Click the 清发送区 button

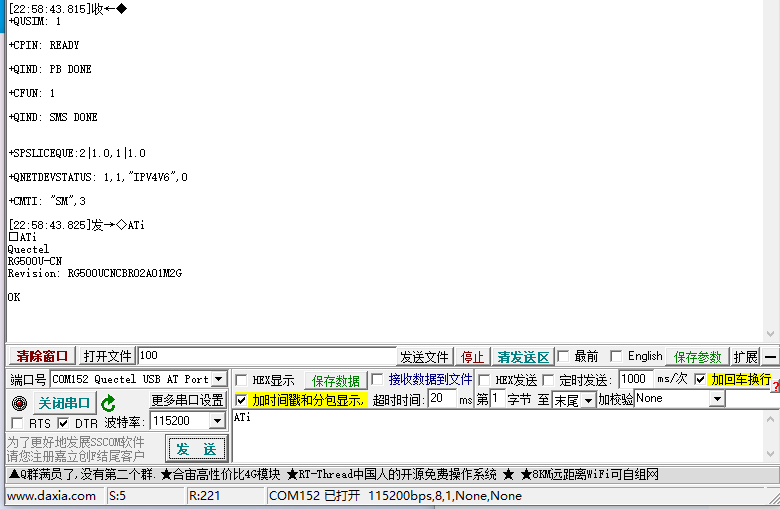pos(523,357)
